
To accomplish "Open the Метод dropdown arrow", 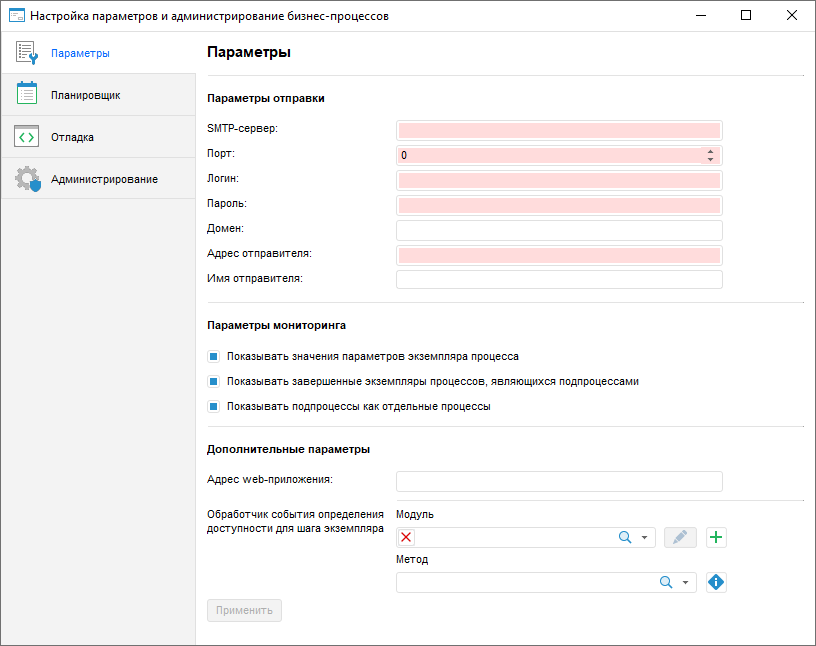I will click(x=686, y=582).
